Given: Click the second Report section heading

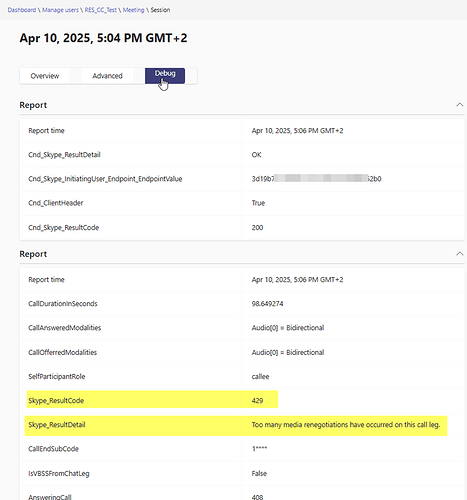Looking at the screenshot, I should point(33,254).
